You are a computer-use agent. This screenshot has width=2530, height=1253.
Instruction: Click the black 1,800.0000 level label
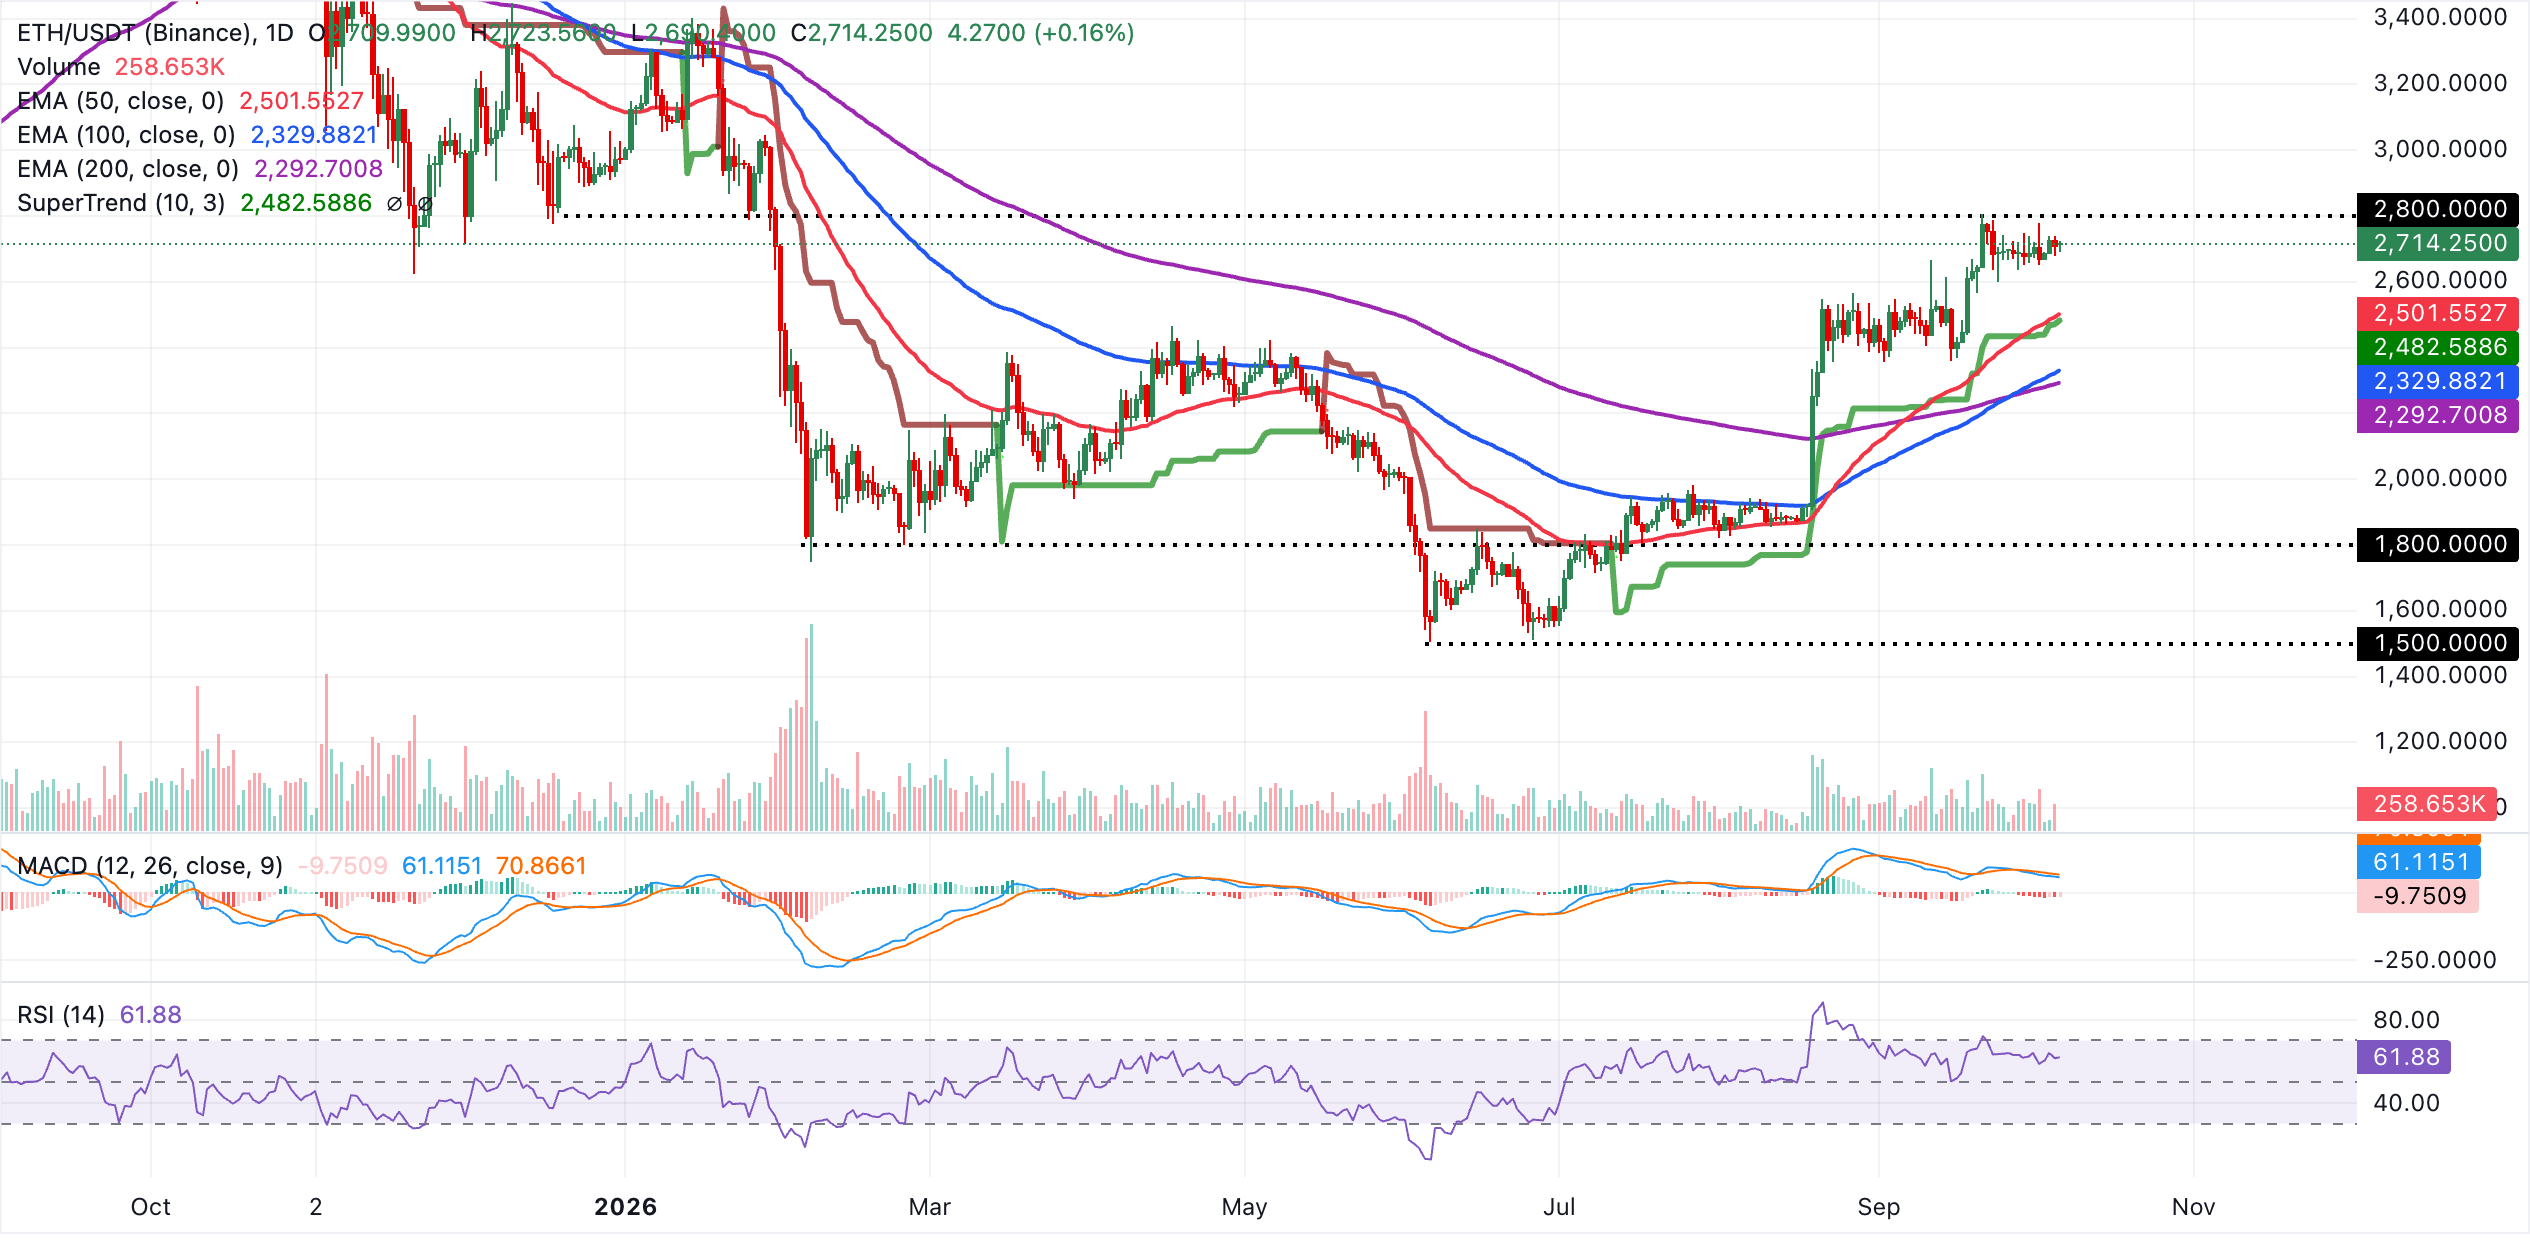(x=2438, y=544)
